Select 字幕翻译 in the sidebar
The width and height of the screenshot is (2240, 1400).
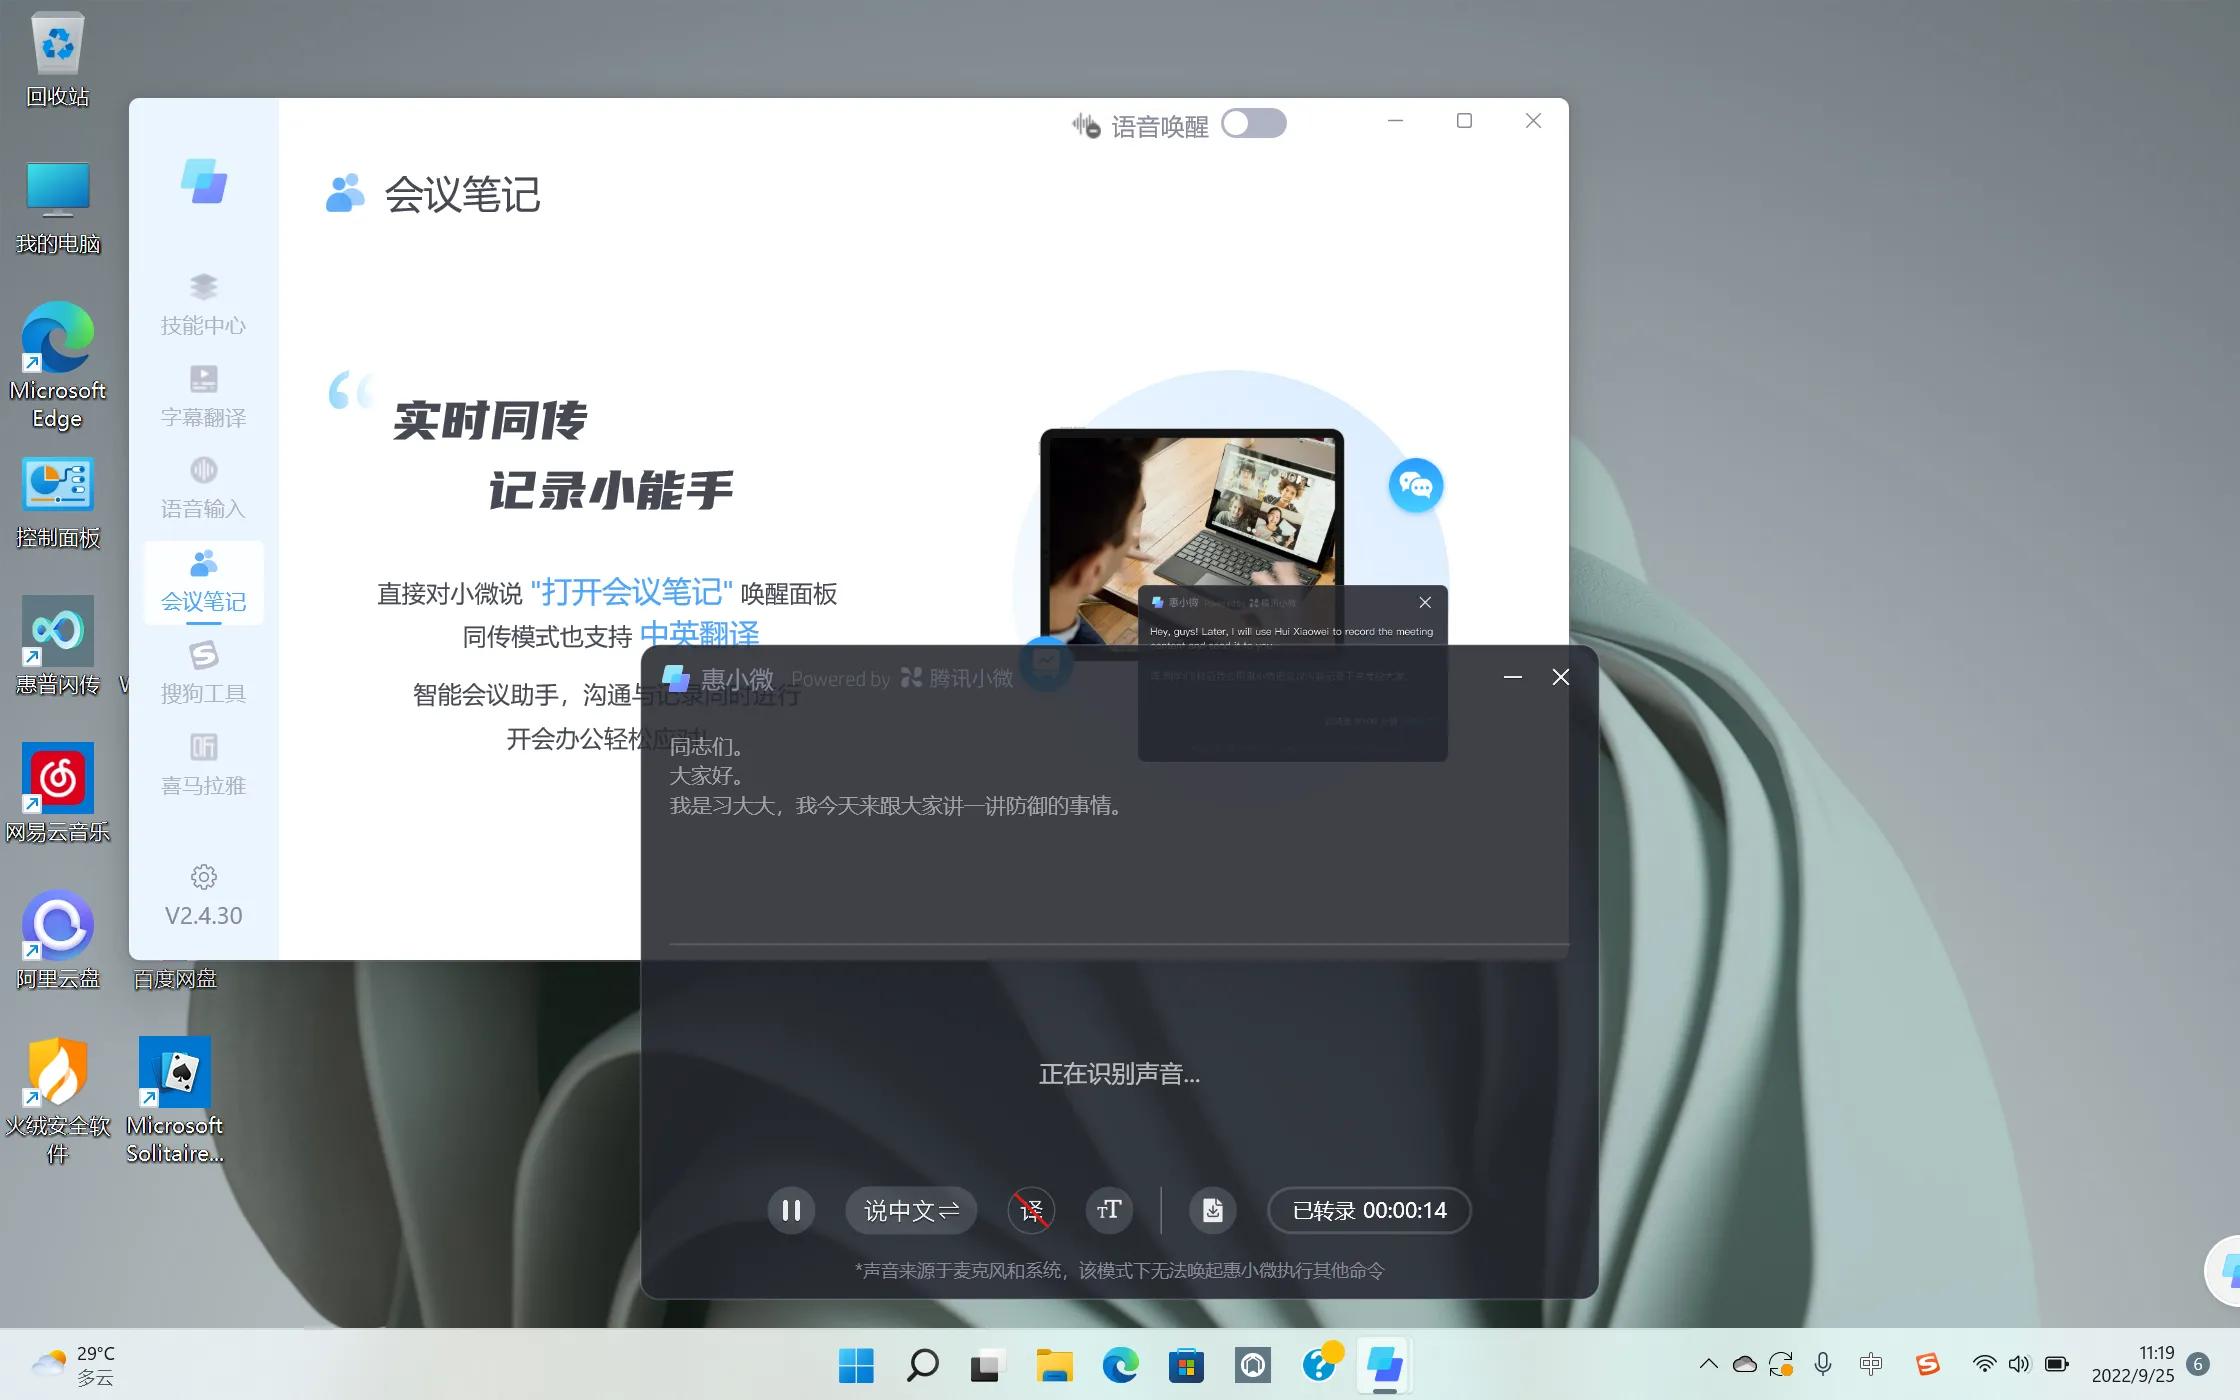(202, 395)
